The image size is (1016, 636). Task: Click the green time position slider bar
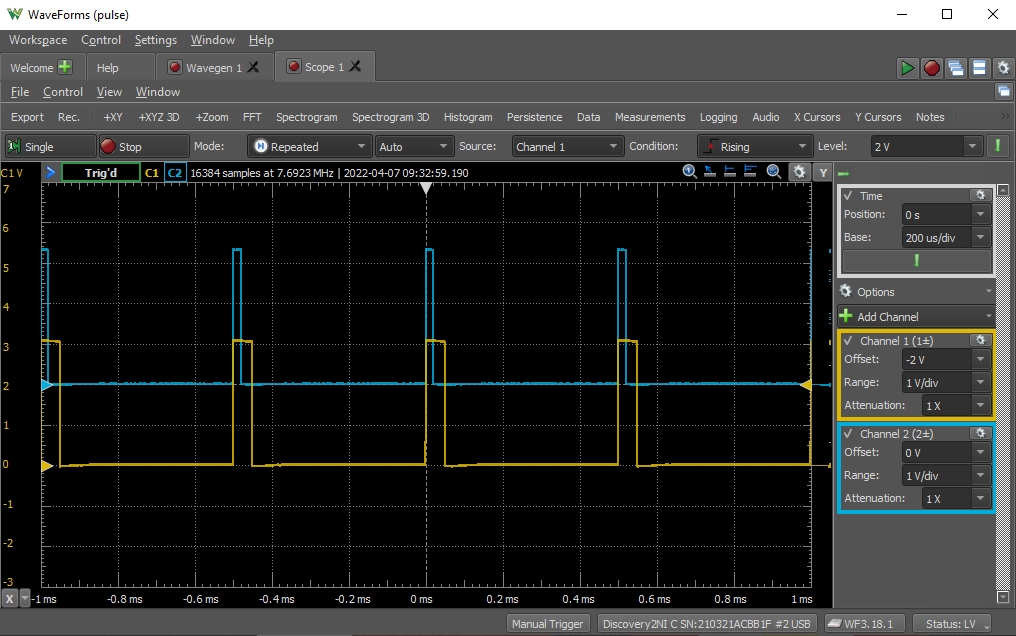point(916,260)
